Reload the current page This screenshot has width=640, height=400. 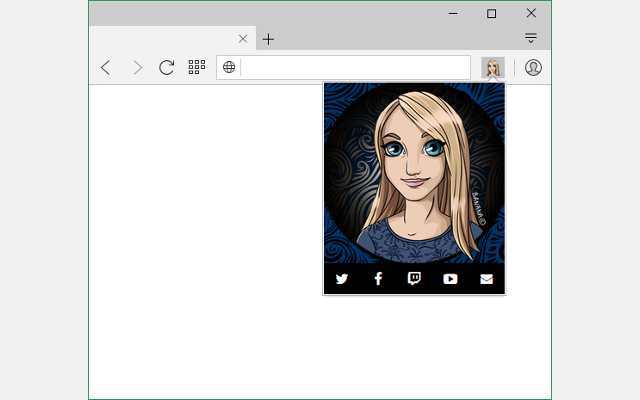[x=167, y=67]
